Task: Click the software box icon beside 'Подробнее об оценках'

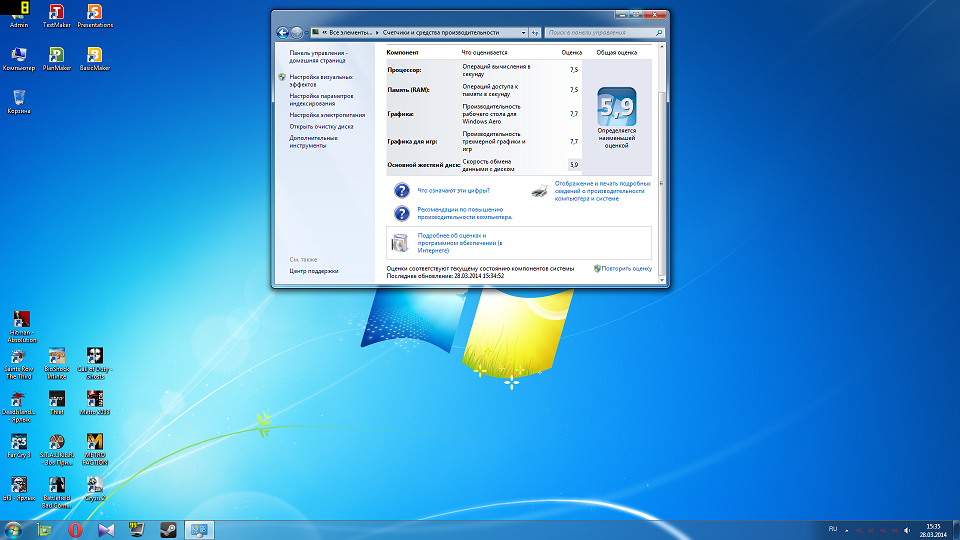Action: tap(400, 243)
